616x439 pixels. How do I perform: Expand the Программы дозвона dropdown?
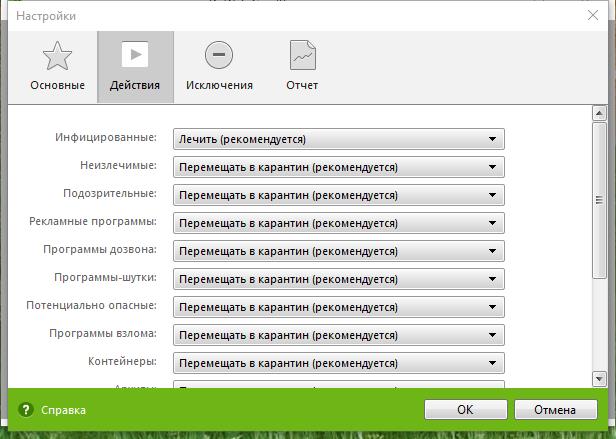pos(339,251)
